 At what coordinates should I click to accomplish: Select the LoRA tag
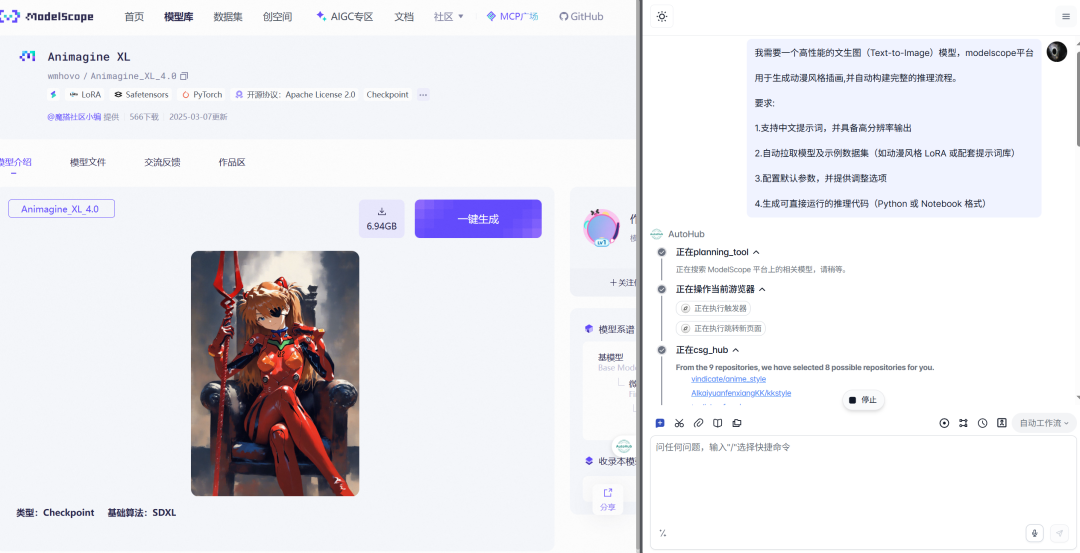click(85, 94)
